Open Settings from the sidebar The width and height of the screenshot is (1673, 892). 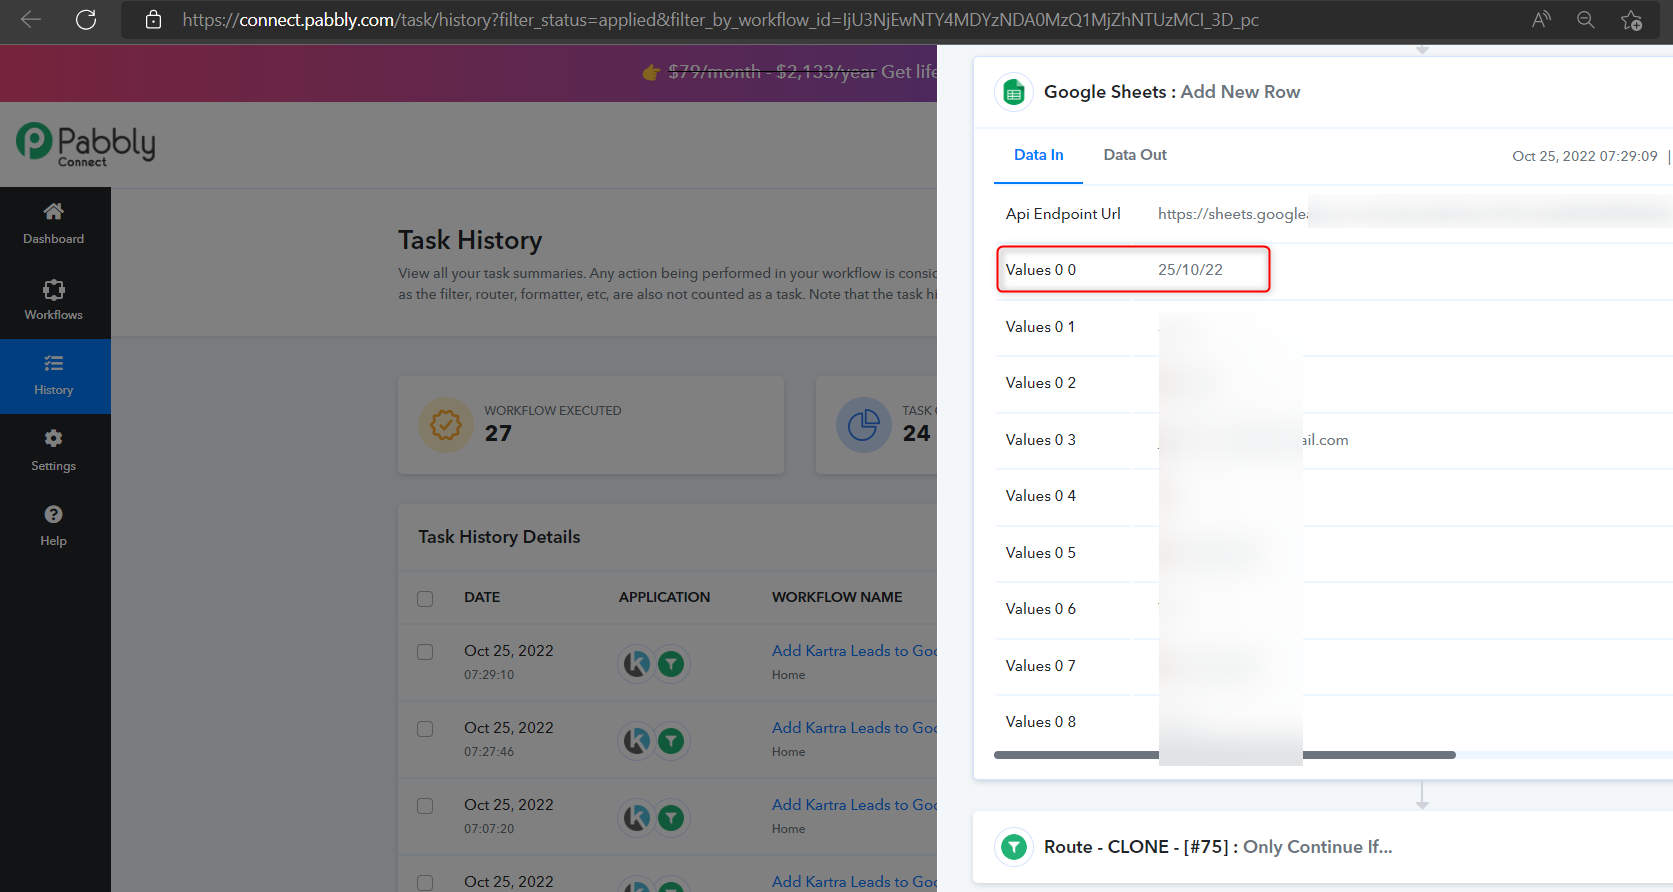tap(54, 451)
